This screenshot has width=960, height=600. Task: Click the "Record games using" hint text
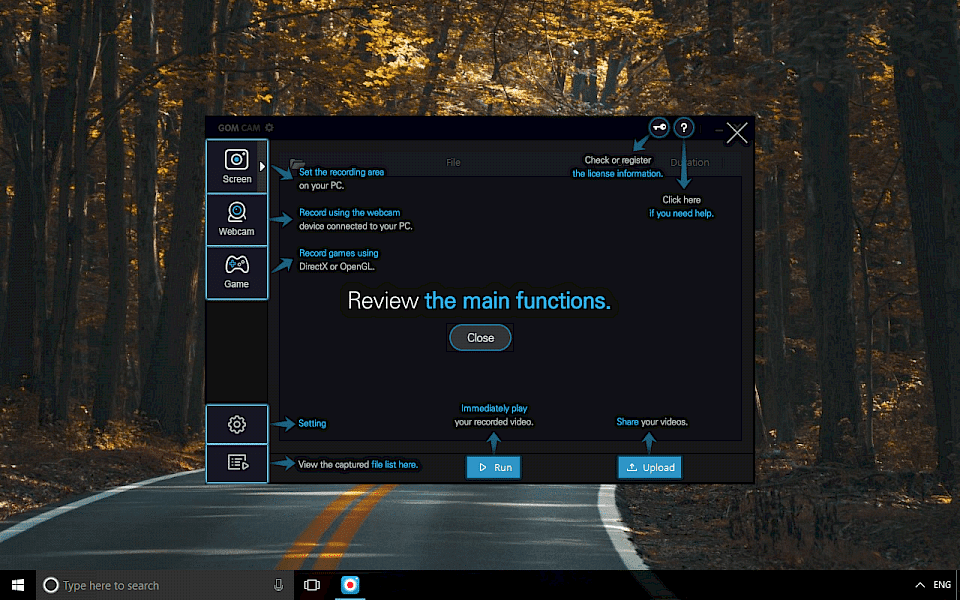pos(339,253)
